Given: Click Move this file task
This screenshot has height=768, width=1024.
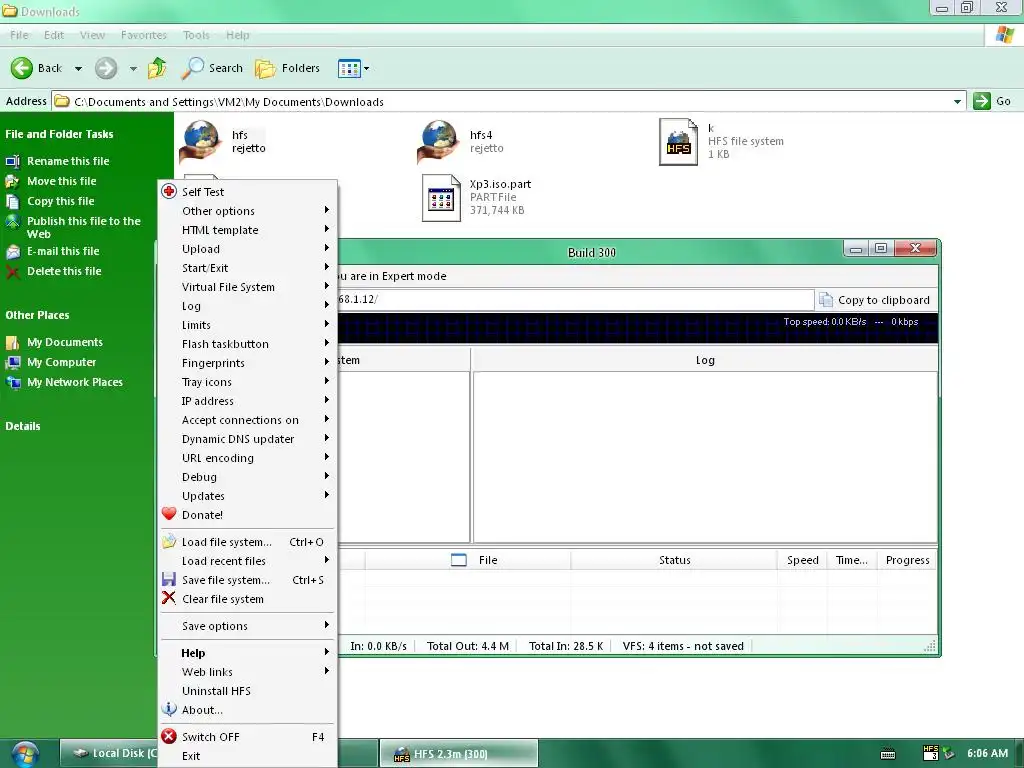Looking at the screenshot, I should [61, 181].
